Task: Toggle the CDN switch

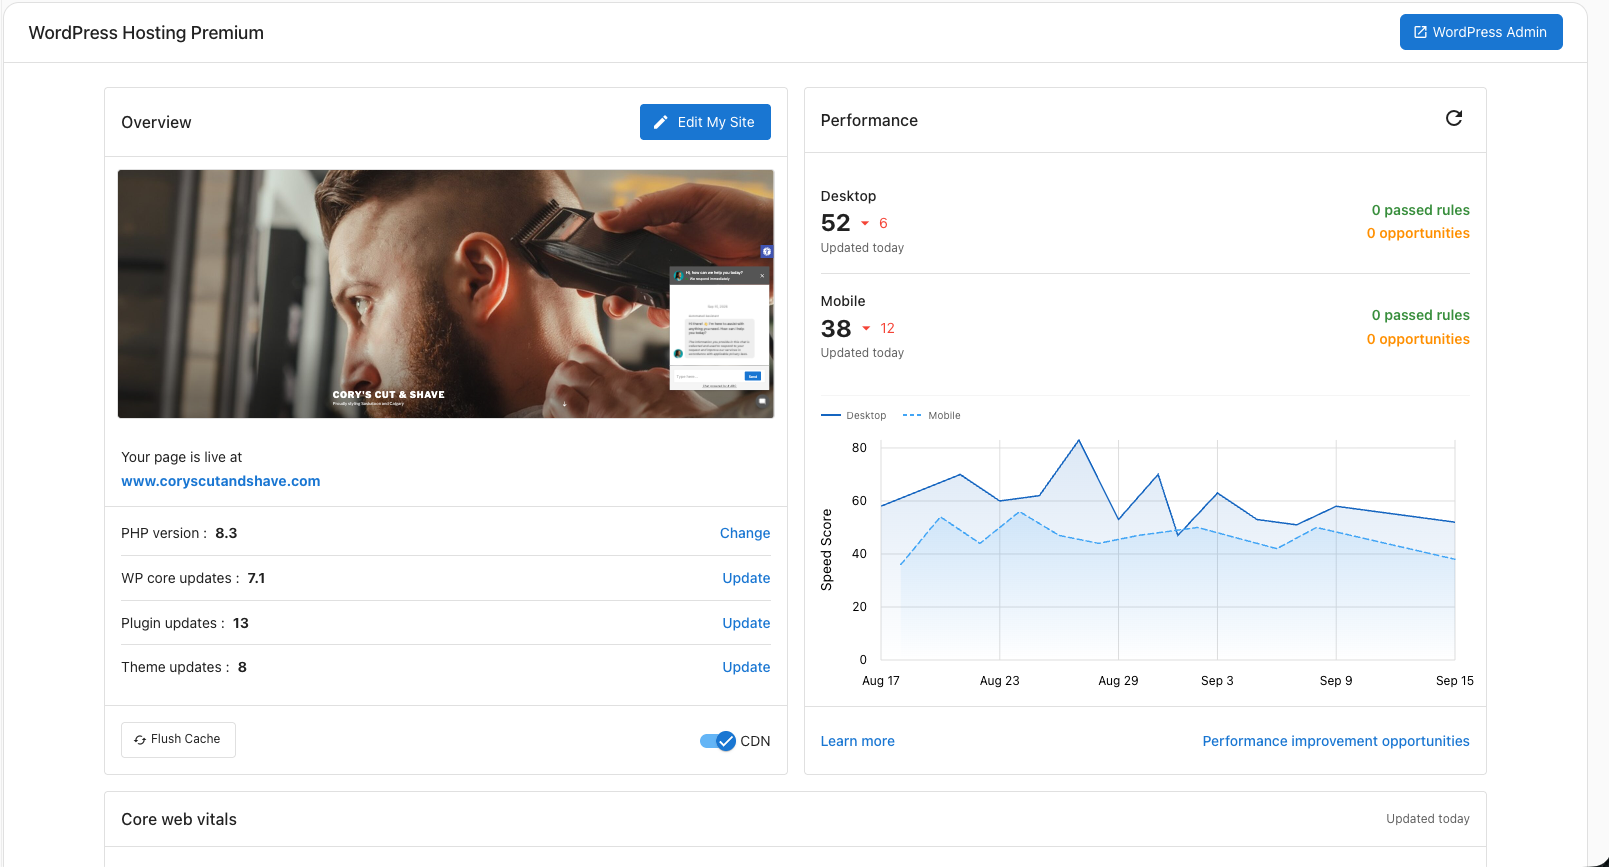Action: (718, 741)
